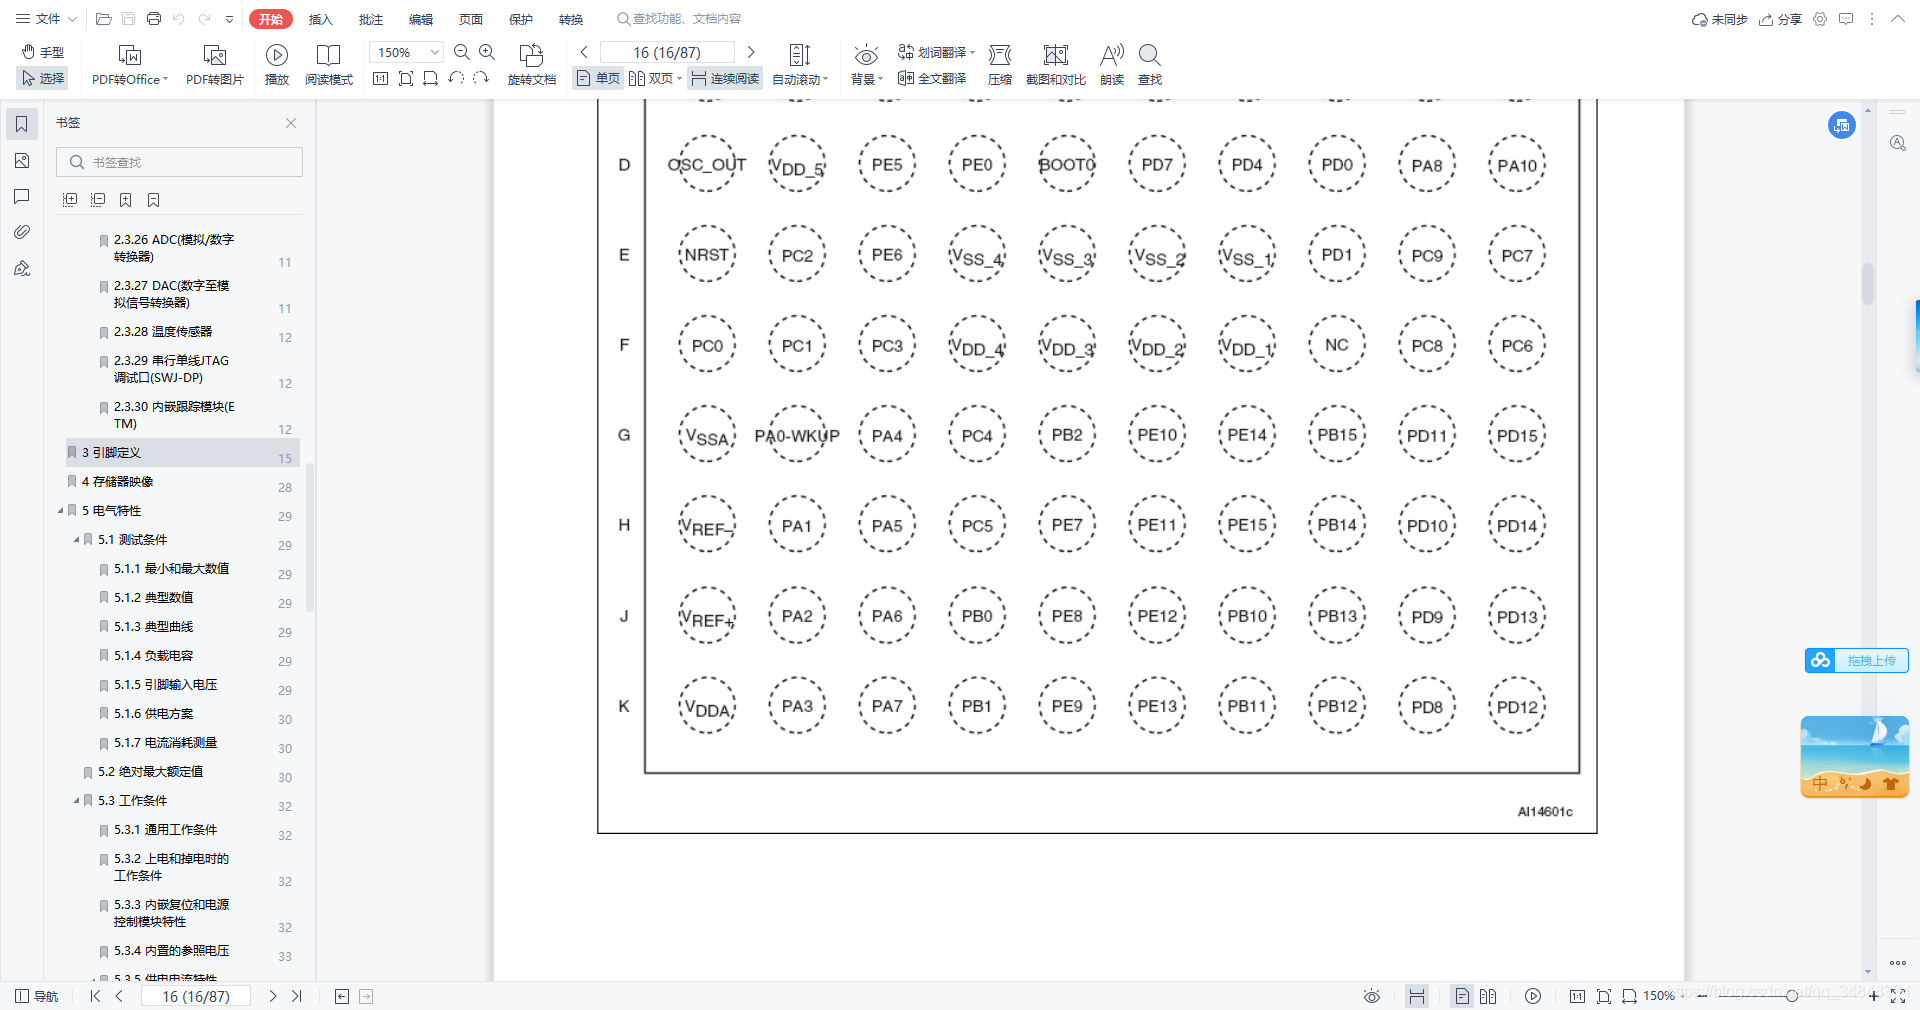Collapse the 5 电气特性 bookmark node
Viewport: 1920px width, 1010px height.
coord(61,510)
